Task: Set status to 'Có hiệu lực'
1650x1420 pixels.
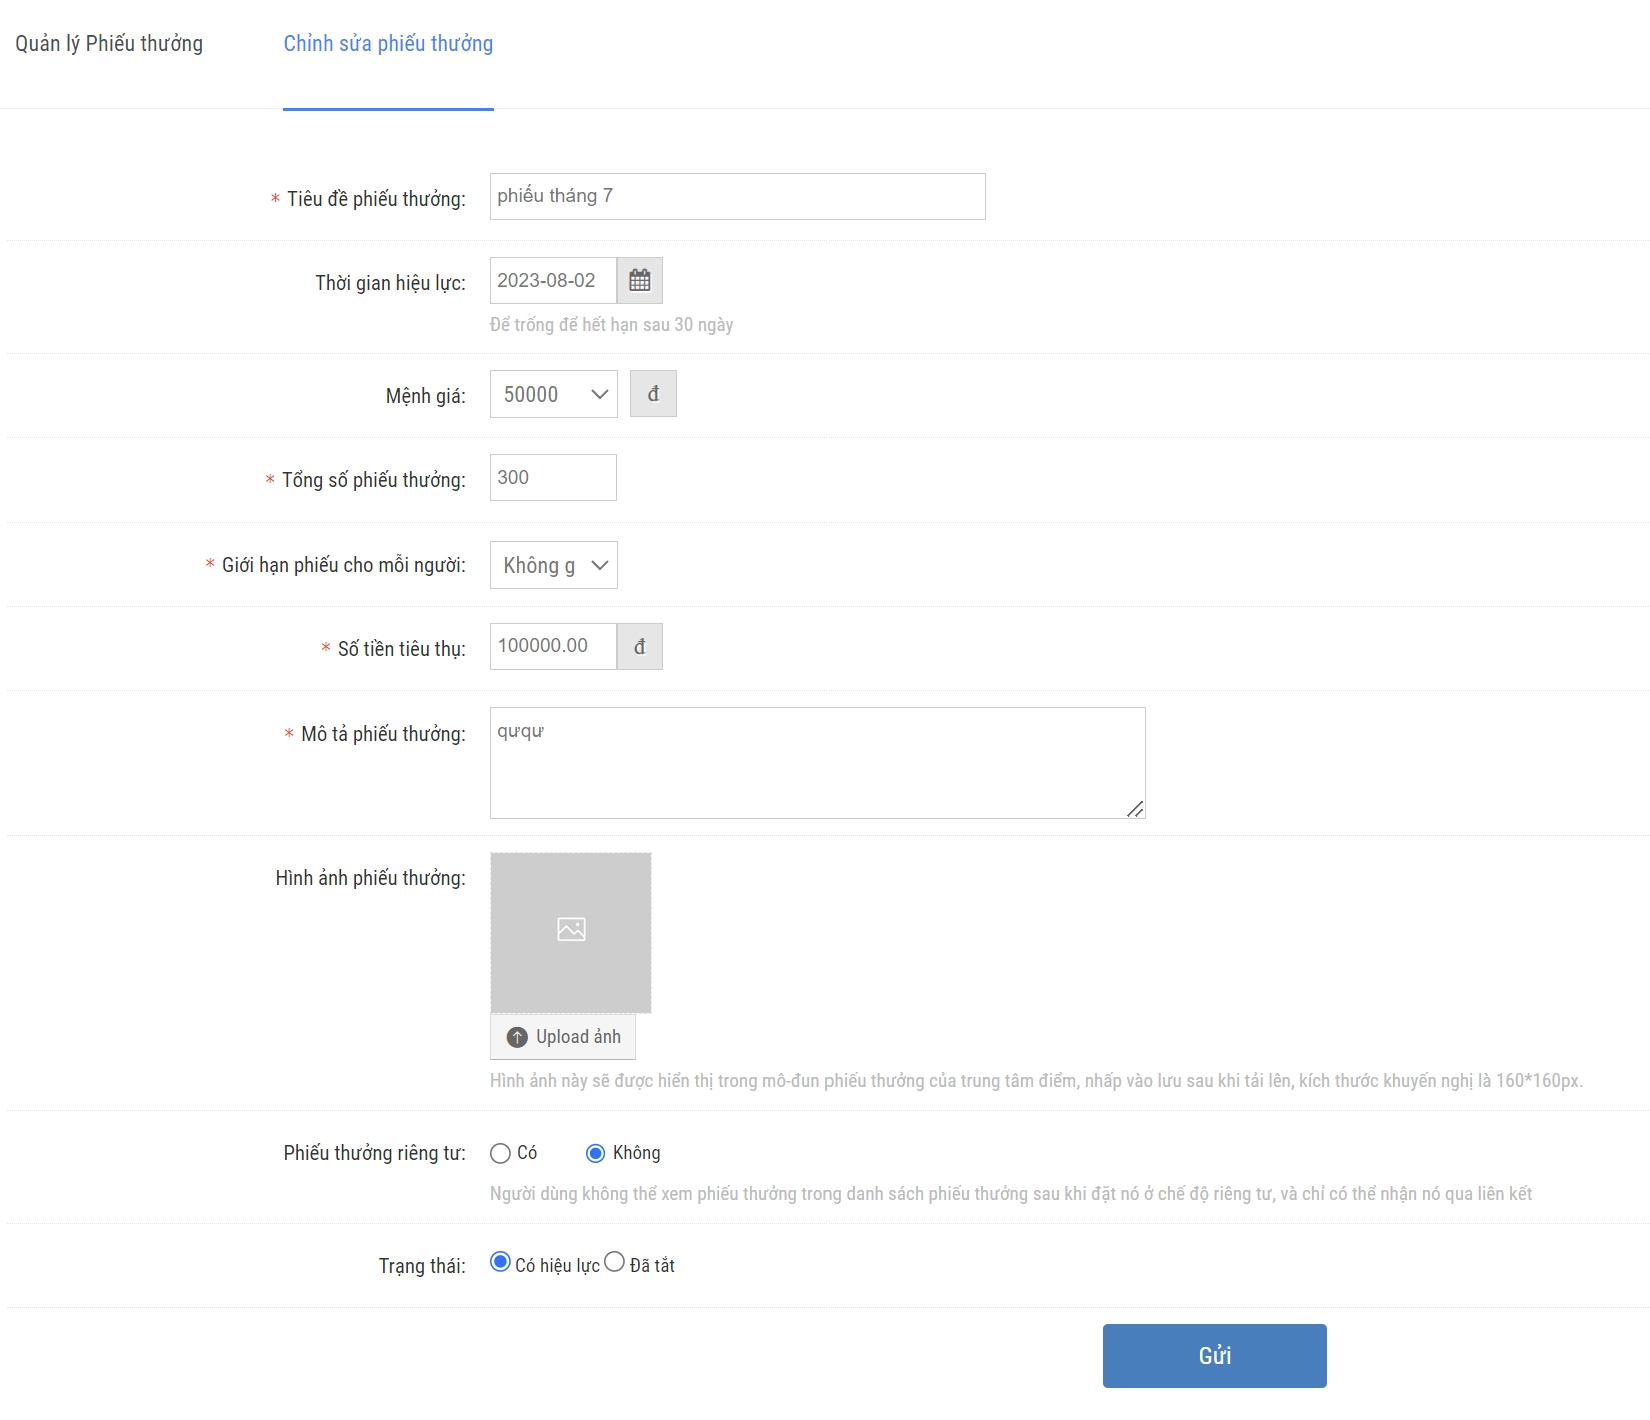Action: click(501, 1263)
